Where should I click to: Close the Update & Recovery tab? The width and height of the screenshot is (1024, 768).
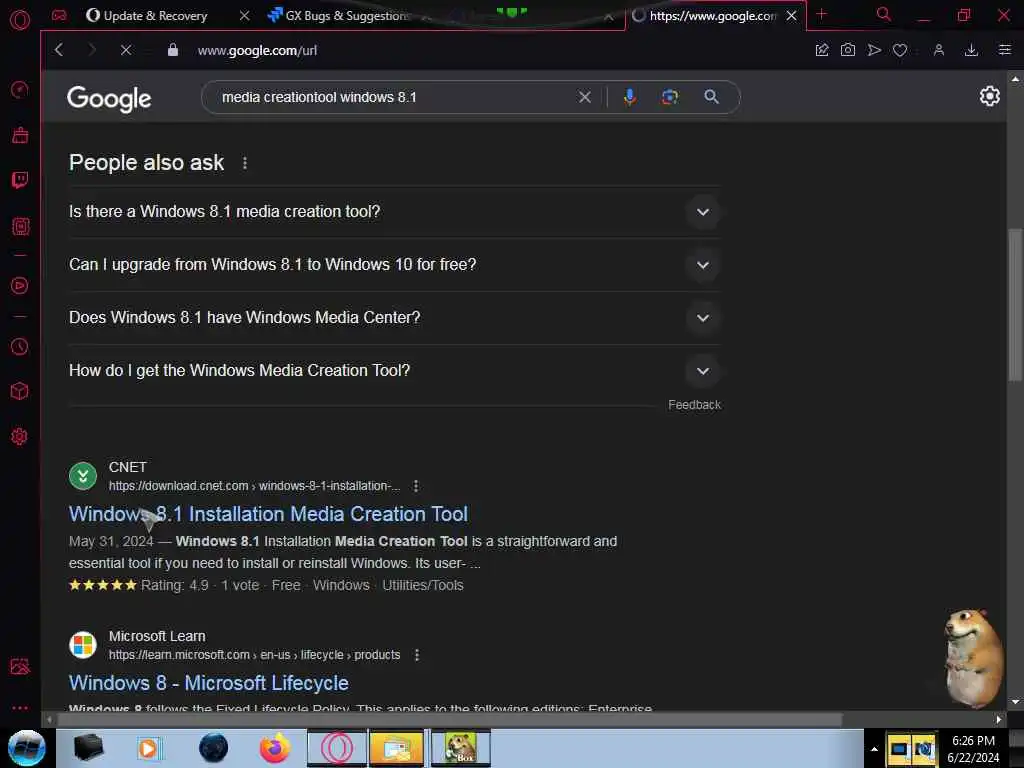(244, 16)
